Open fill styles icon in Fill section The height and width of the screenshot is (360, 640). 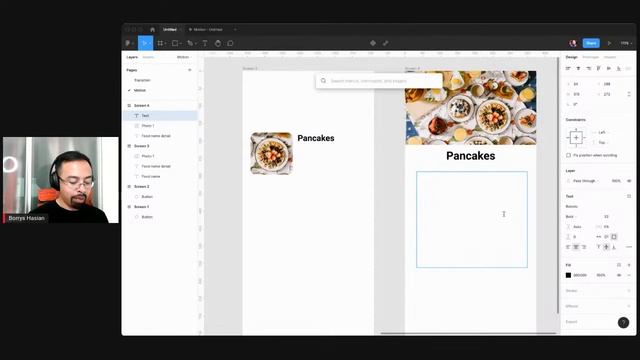(619, 265)
